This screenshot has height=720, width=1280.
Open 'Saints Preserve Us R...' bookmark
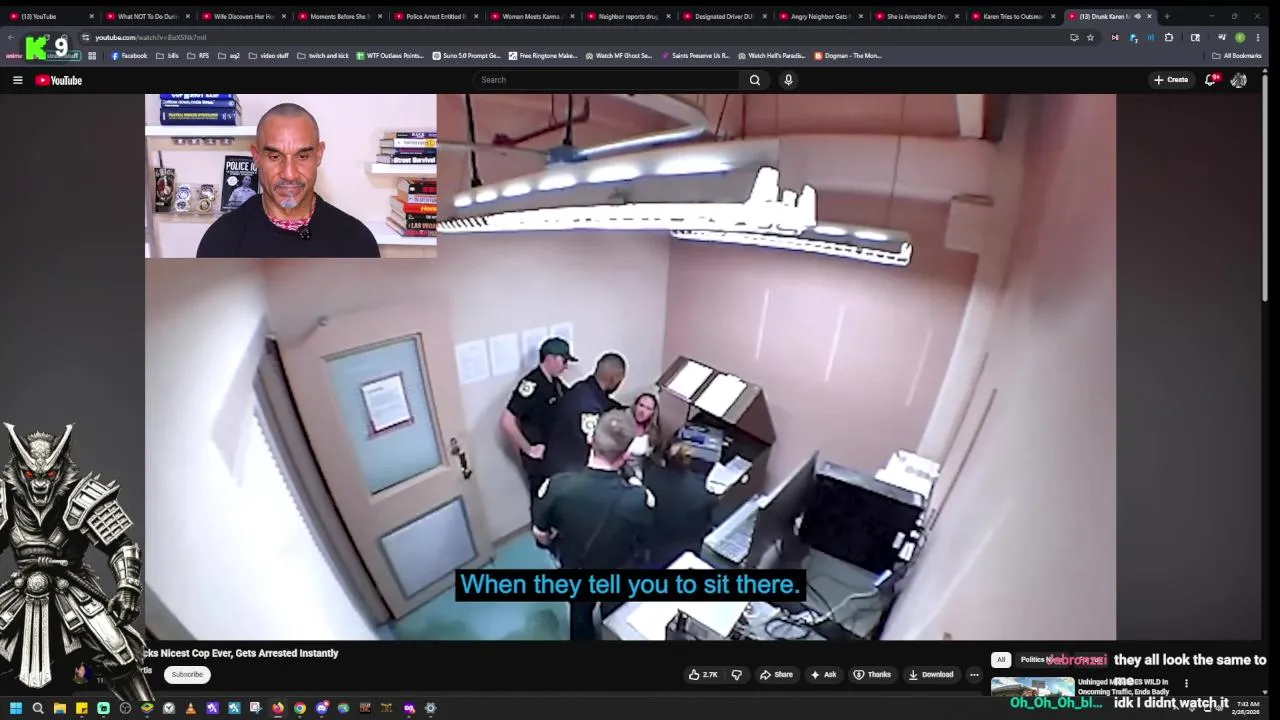click(x=696, y=56)
